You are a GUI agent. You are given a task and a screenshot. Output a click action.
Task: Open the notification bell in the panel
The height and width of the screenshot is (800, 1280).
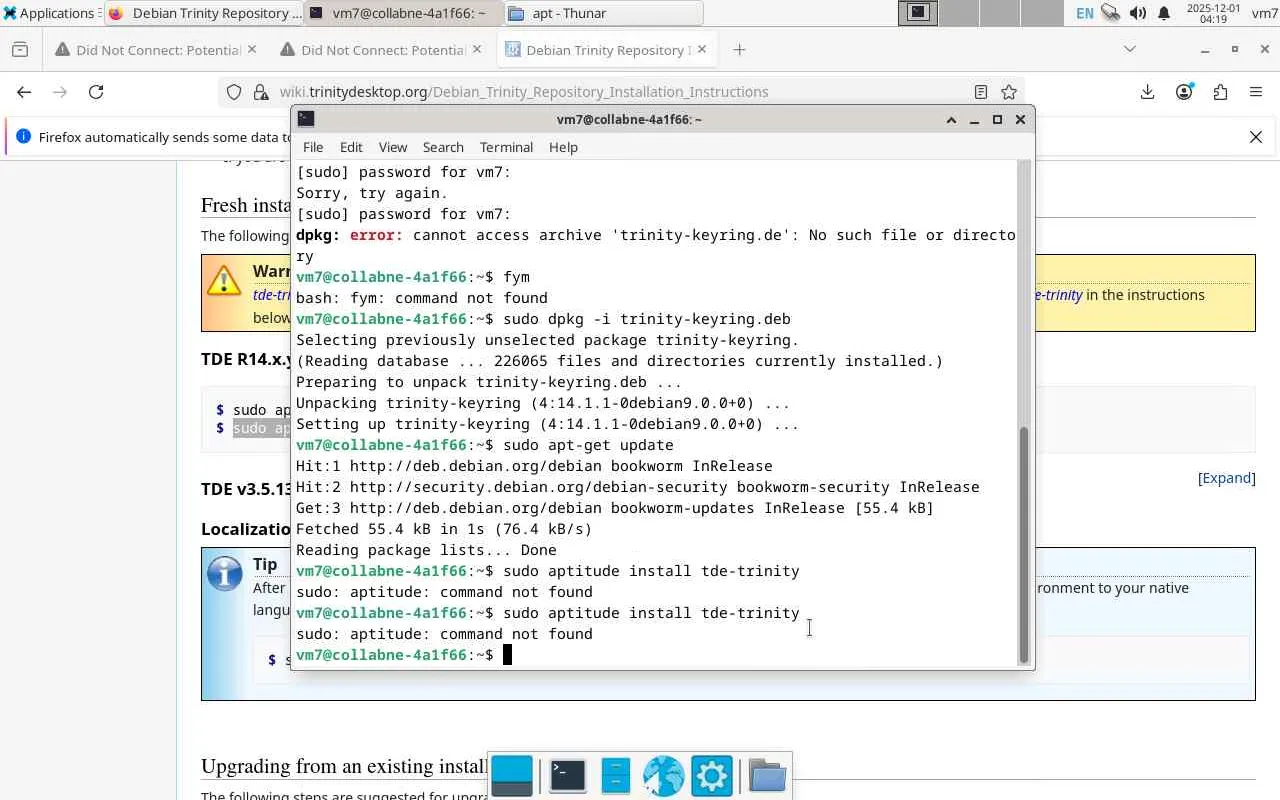pos(1164,13)
